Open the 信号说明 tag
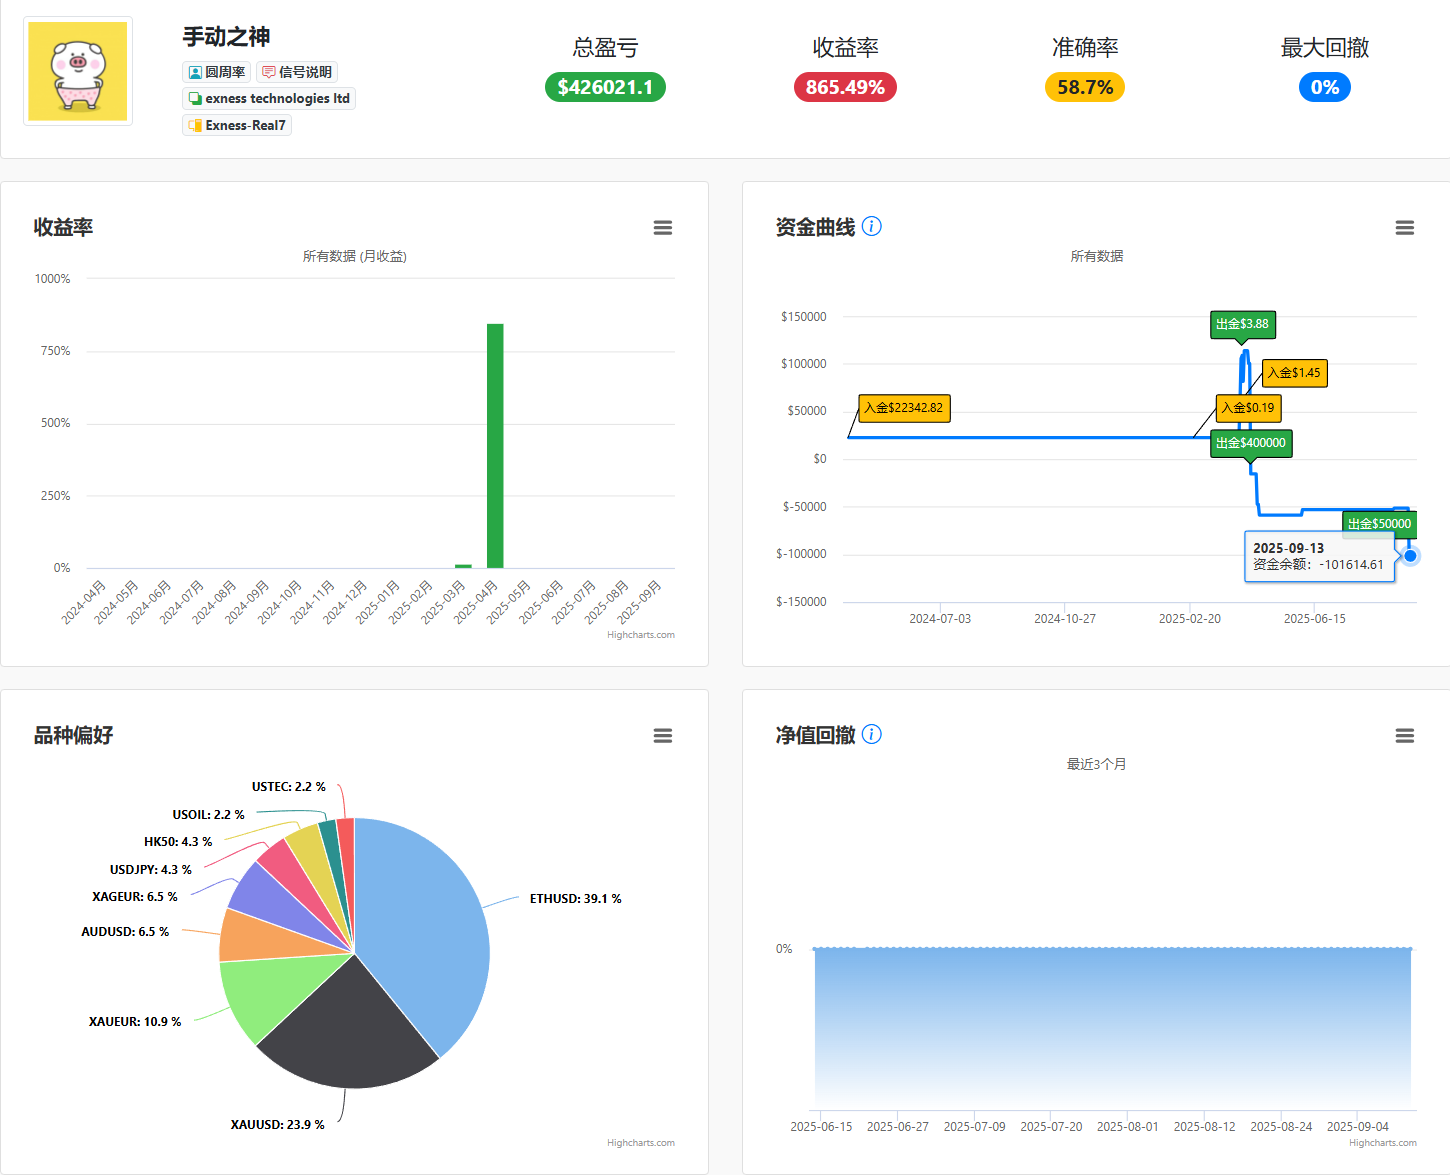The image size is (1450, 1175). point(297,72)
